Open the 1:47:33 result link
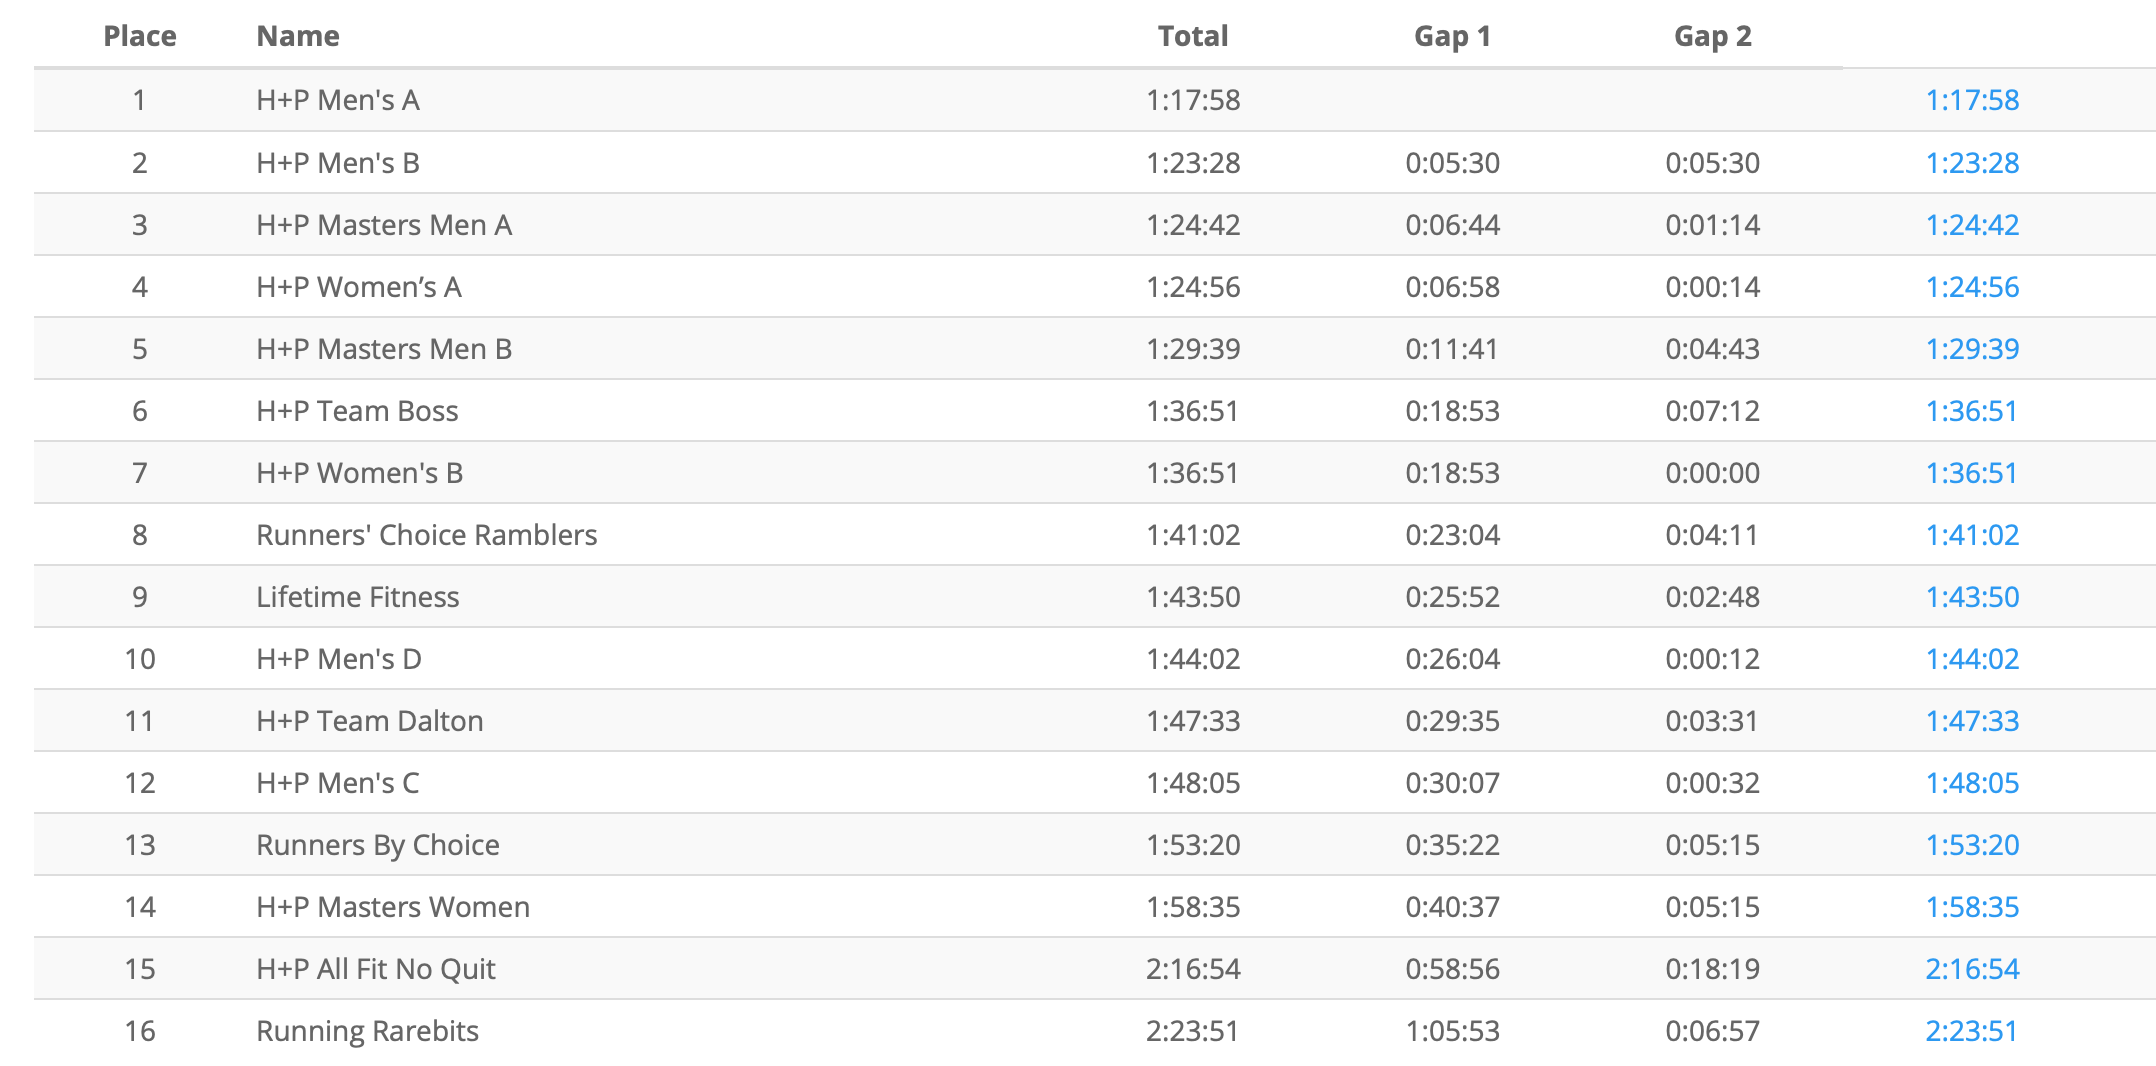 [1972, 721]
